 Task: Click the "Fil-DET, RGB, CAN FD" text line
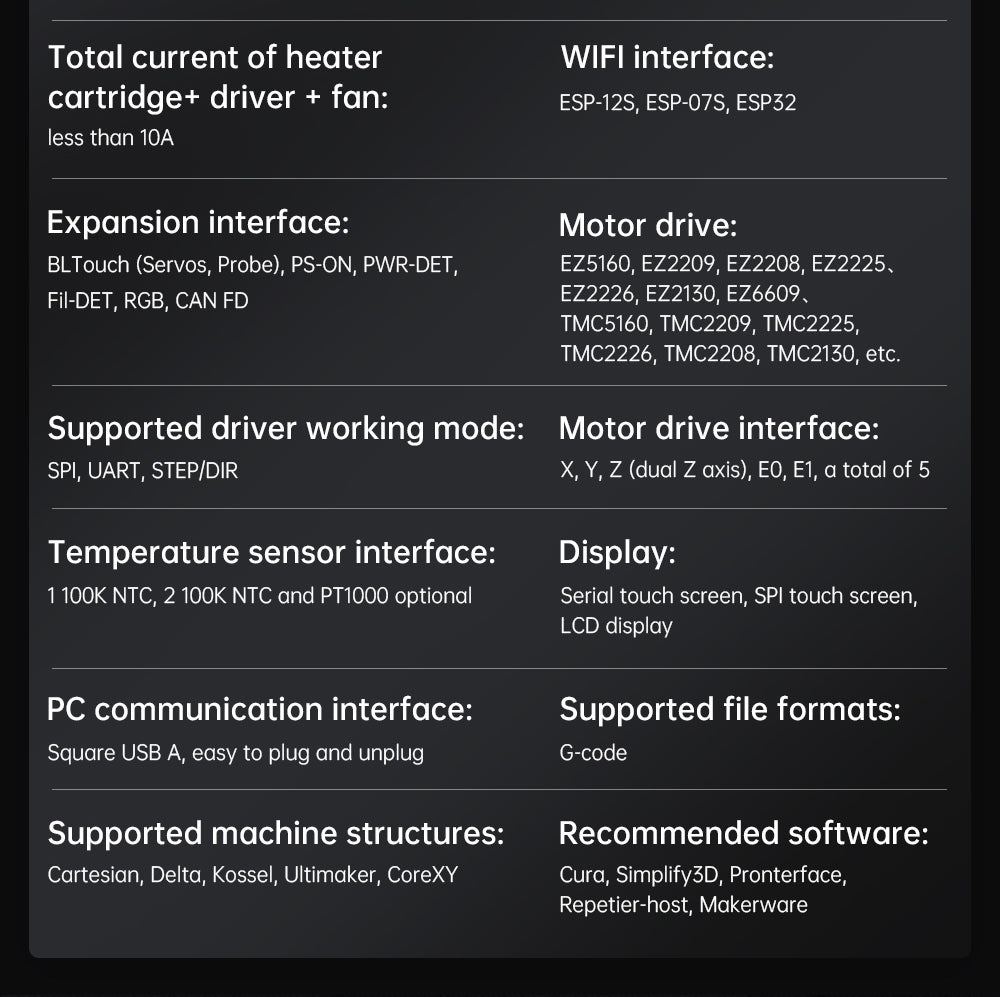[147, 300]
